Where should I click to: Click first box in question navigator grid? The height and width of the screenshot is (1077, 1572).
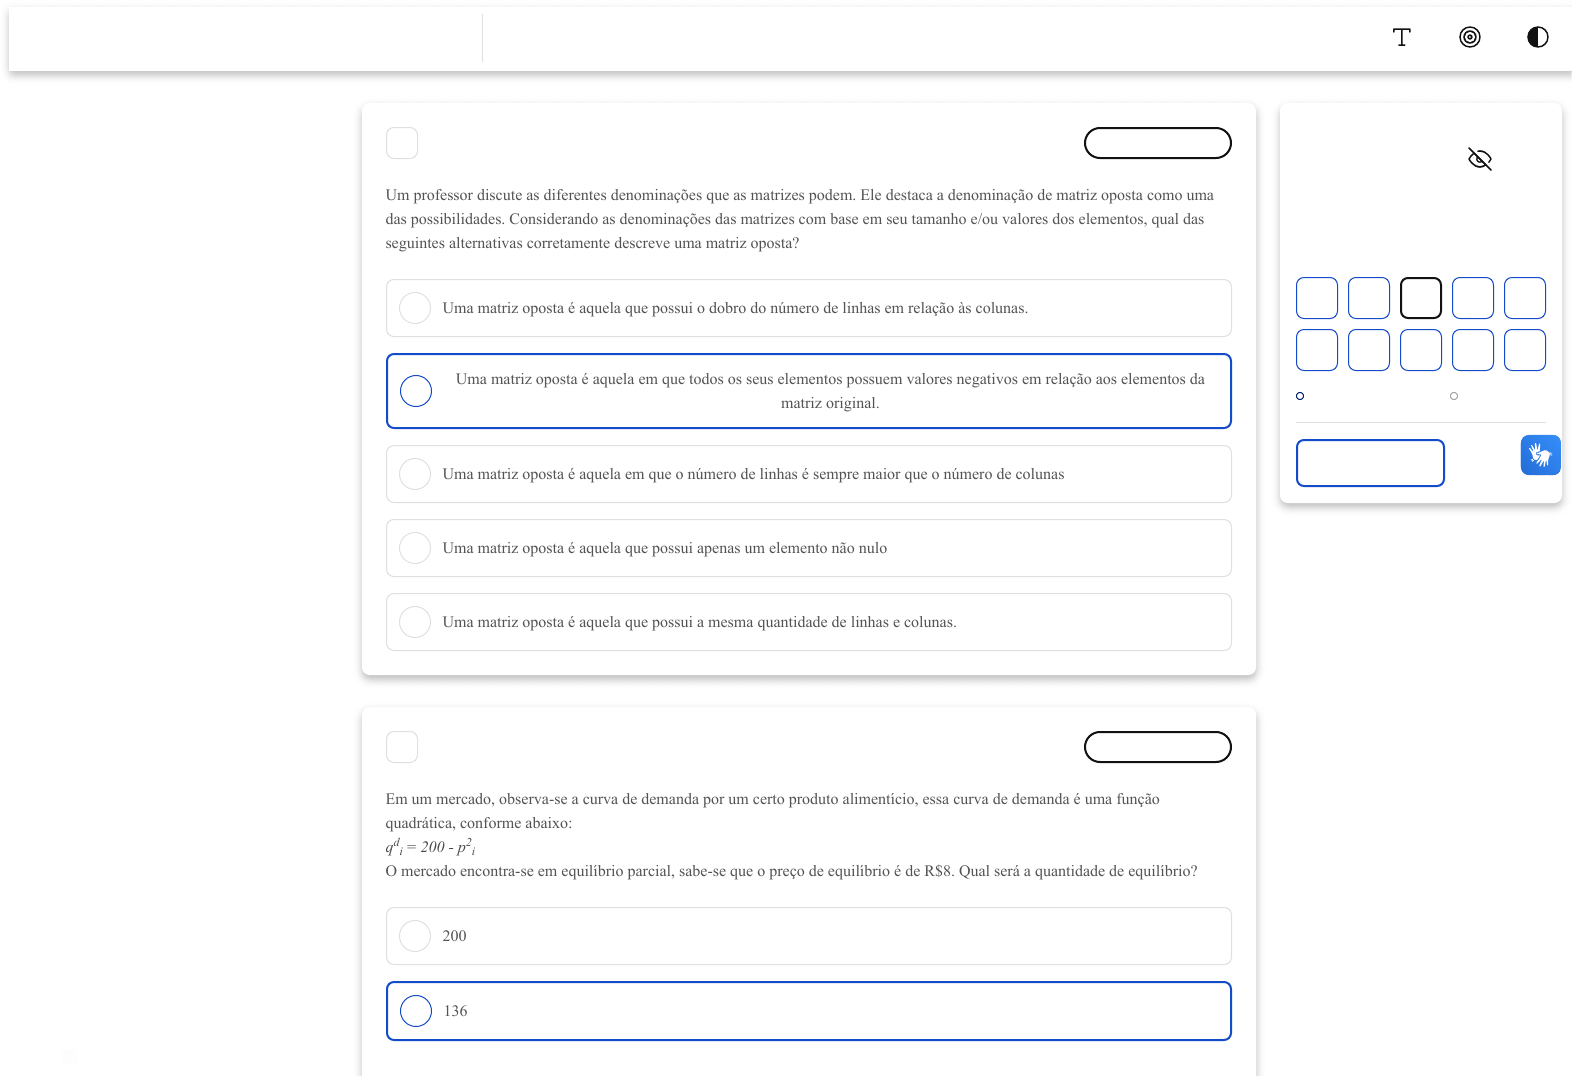pos(1316,298)
